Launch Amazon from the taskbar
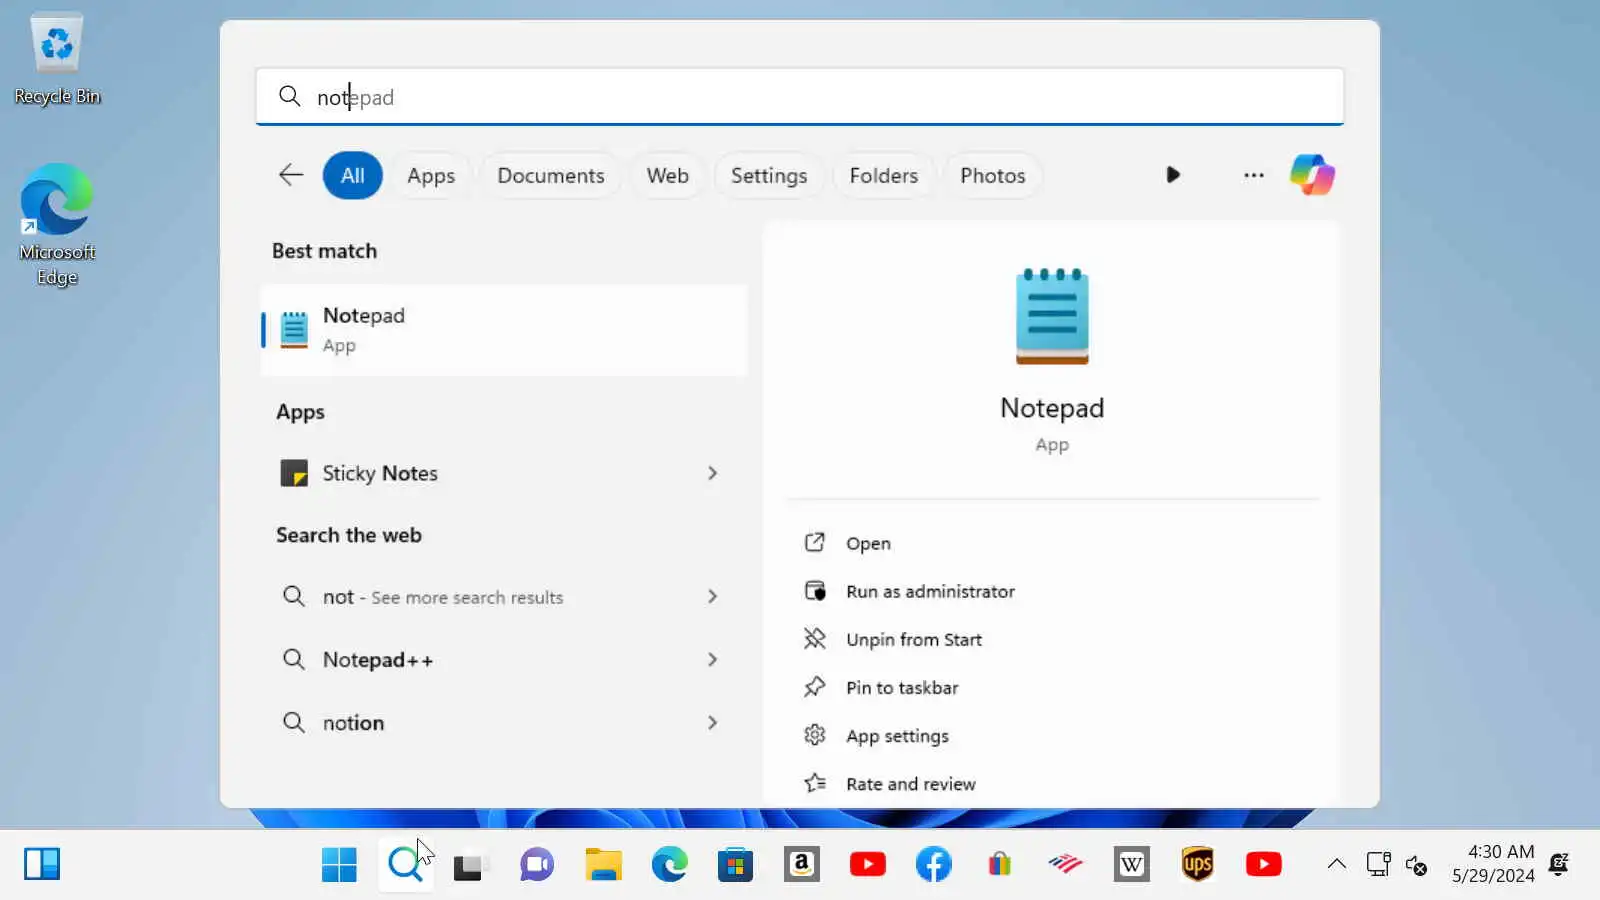This screenshot has height=900, width=1600. pyautogui.click(x=801, y=864)
